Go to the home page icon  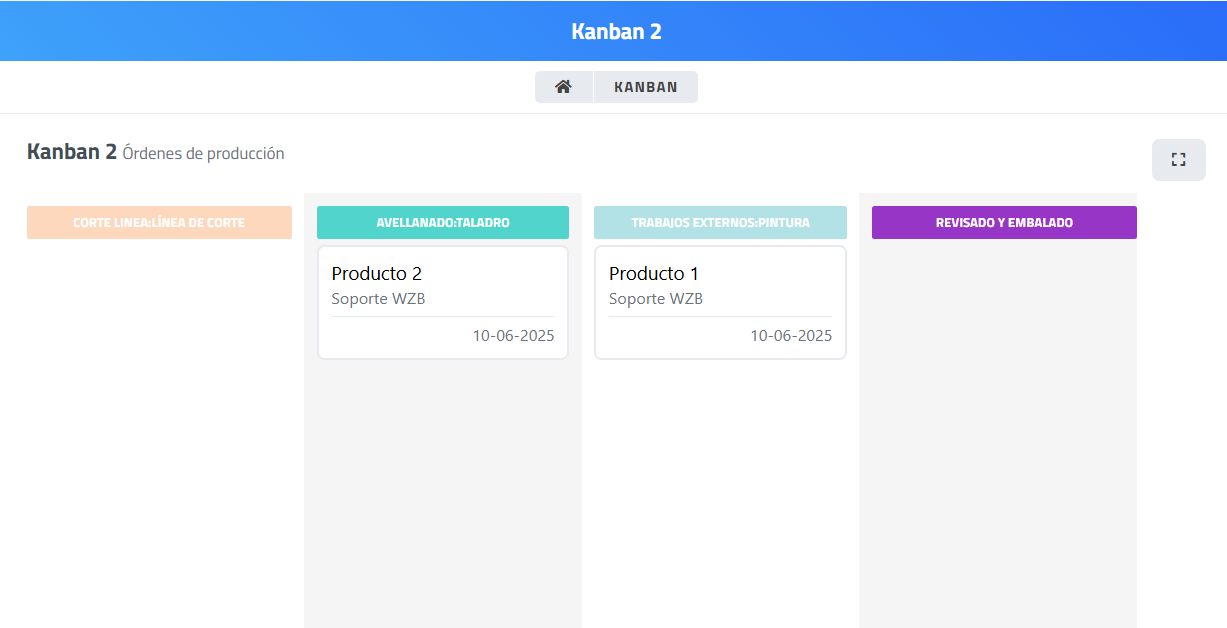tap(563, 87)
